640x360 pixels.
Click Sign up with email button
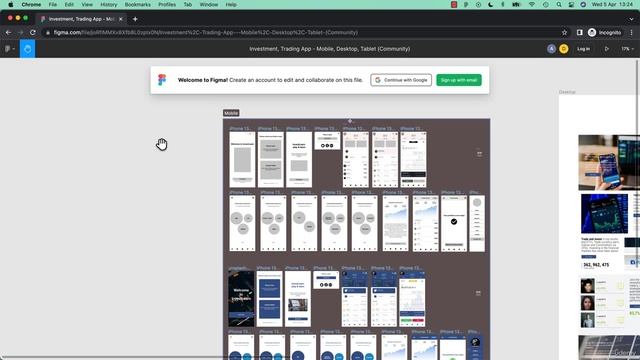(x=459, y=80)
